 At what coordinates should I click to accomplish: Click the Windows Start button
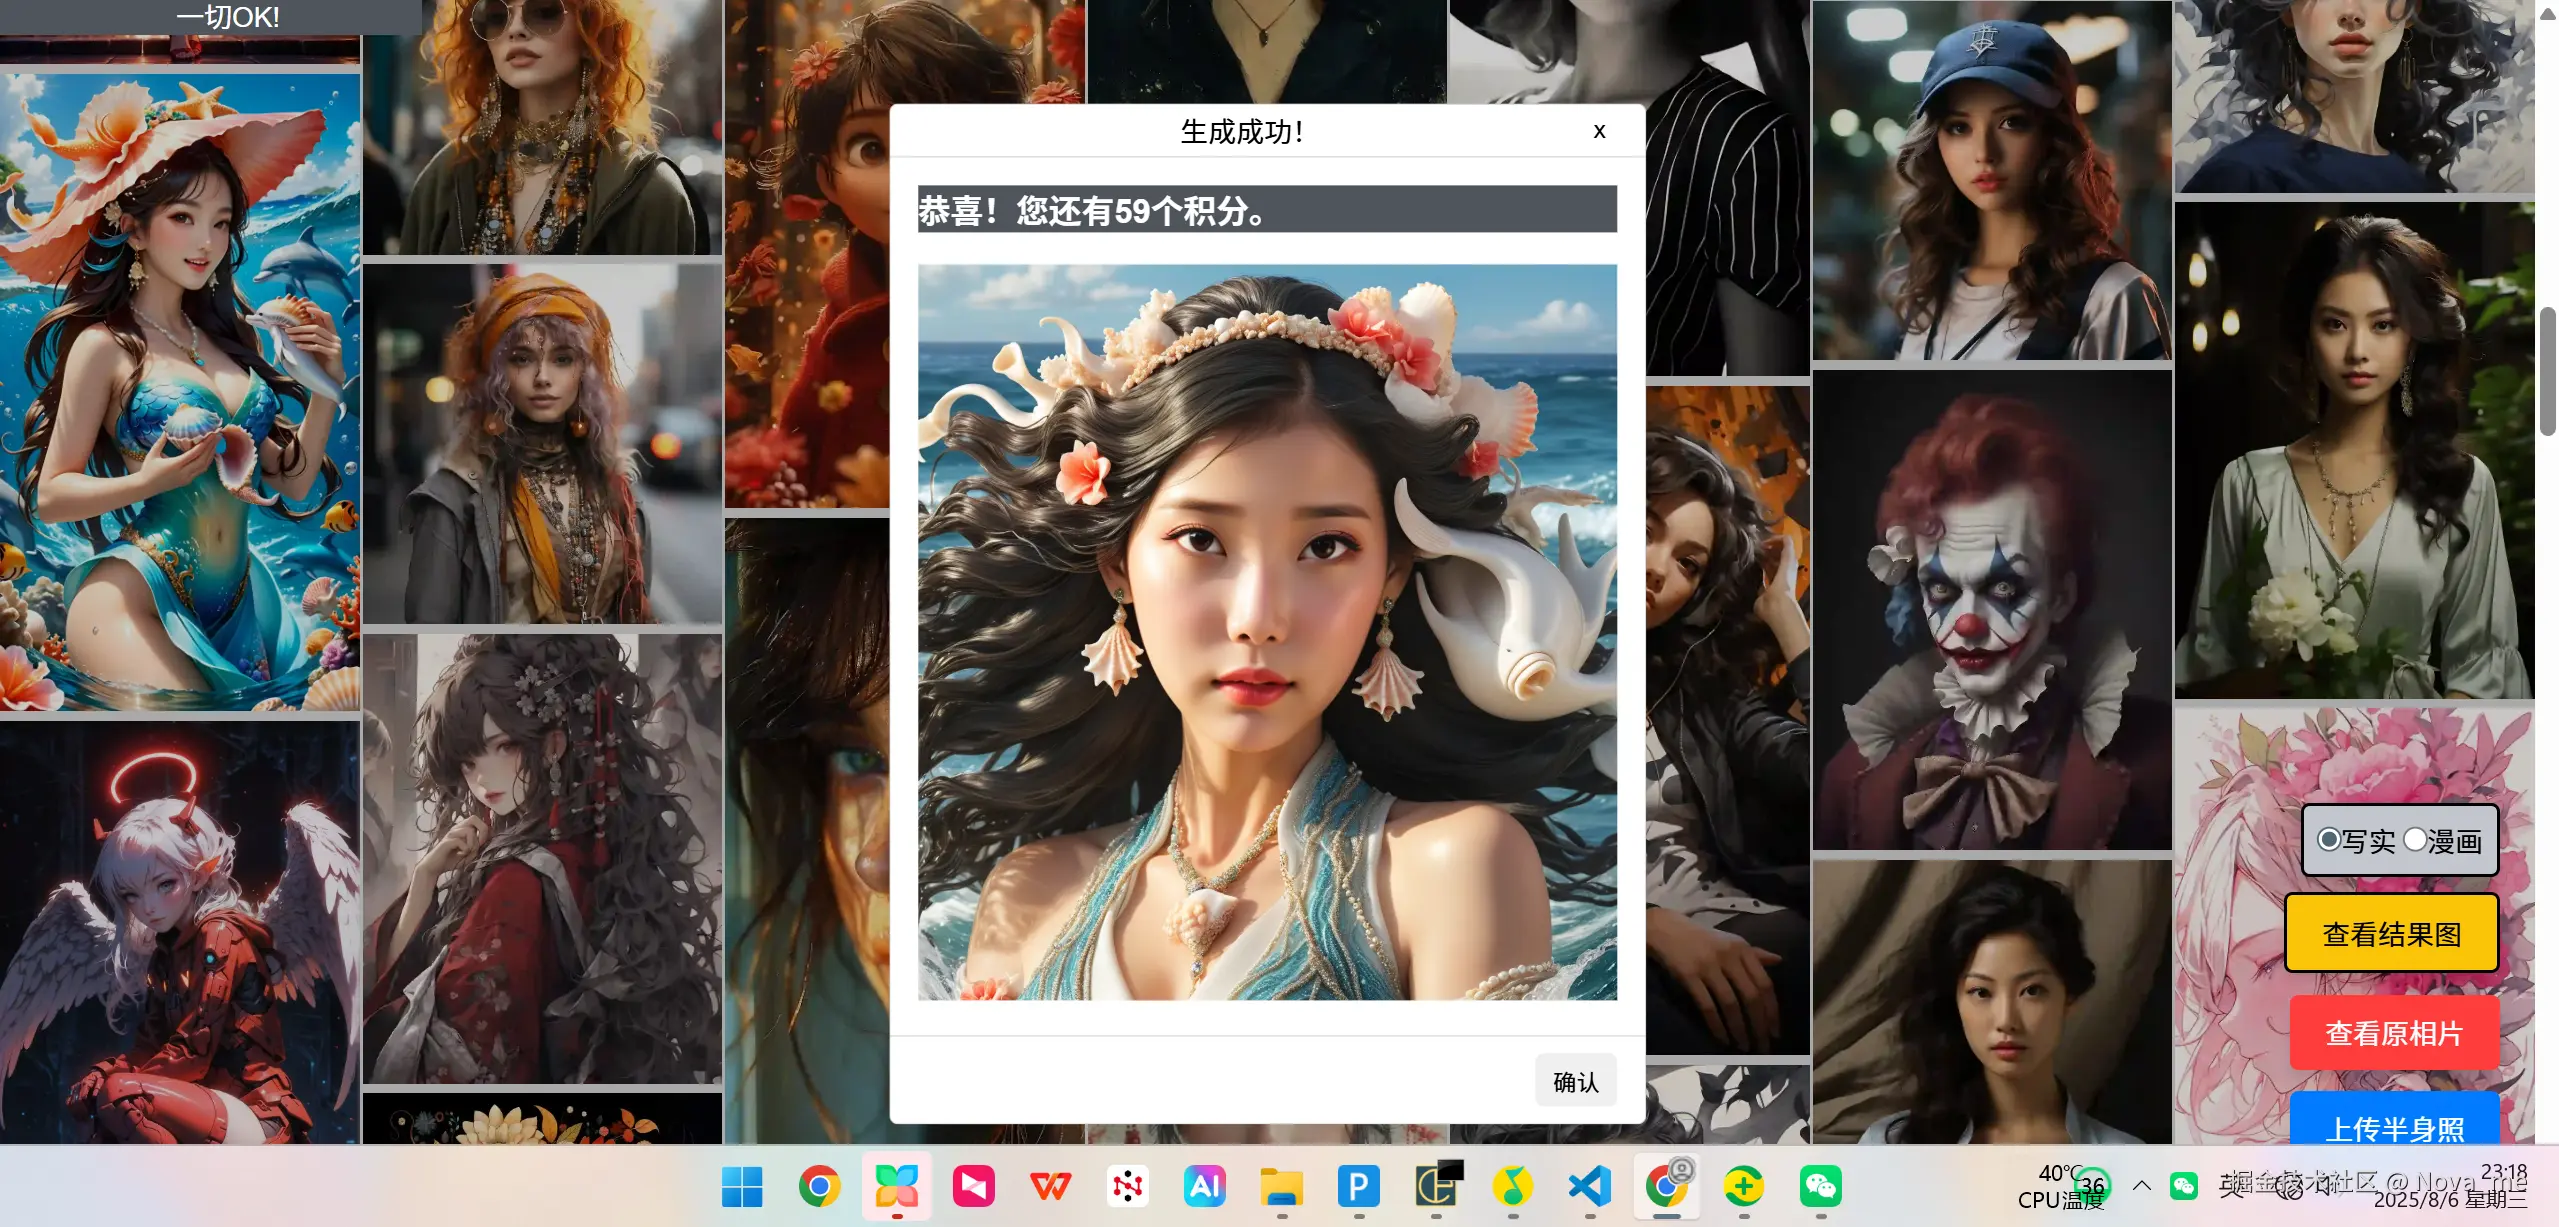coord(740,1188)
